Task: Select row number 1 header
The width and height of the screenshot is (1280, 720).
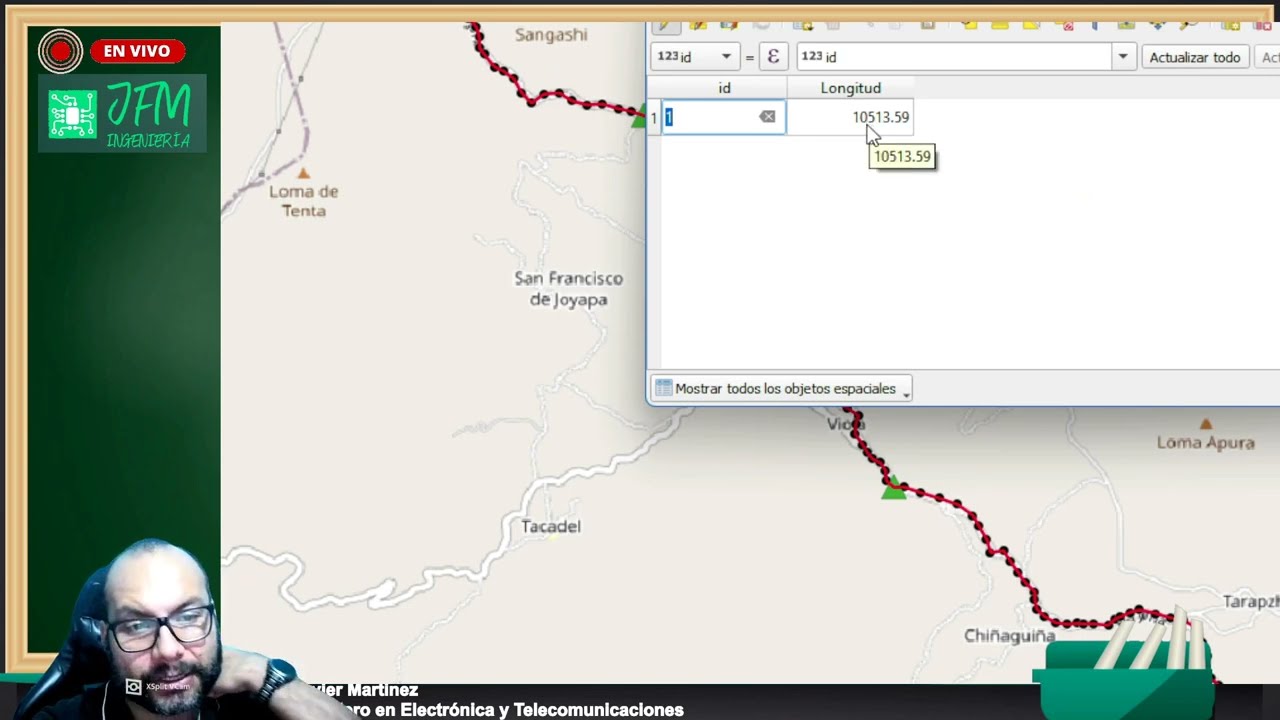Action: click(x=654, y=118)
